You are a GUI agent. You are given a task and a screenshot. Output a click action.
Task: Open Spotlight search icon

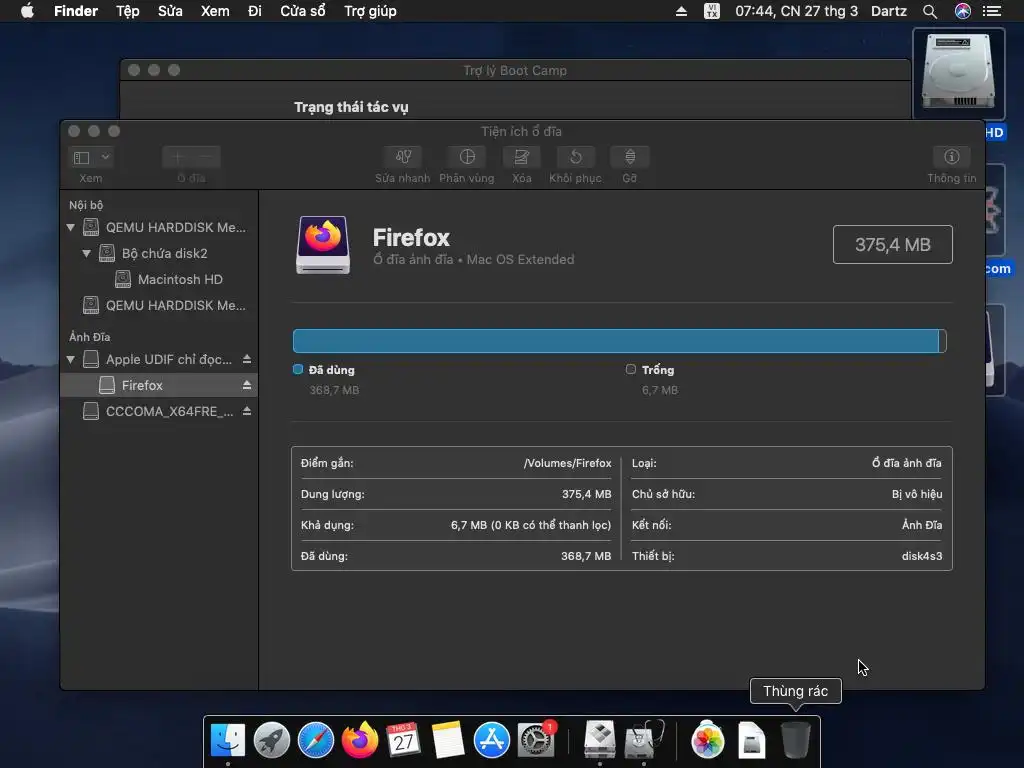tap(930, 11)
